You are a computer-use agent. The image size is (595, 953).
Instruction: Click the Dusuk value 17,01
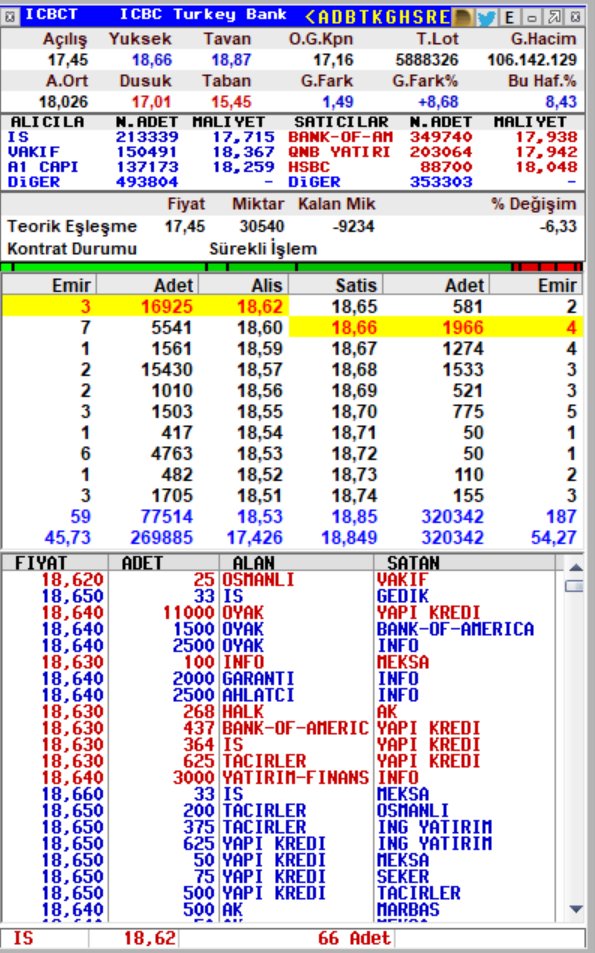pos(151,101)
